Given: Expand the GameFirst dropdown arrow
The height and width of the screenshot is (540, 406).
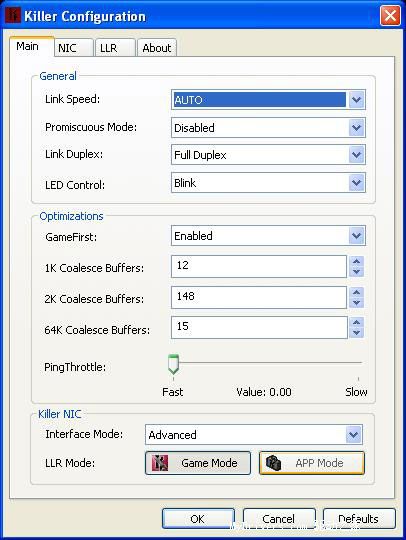Looking at the screenshot, I should point(356,236).
